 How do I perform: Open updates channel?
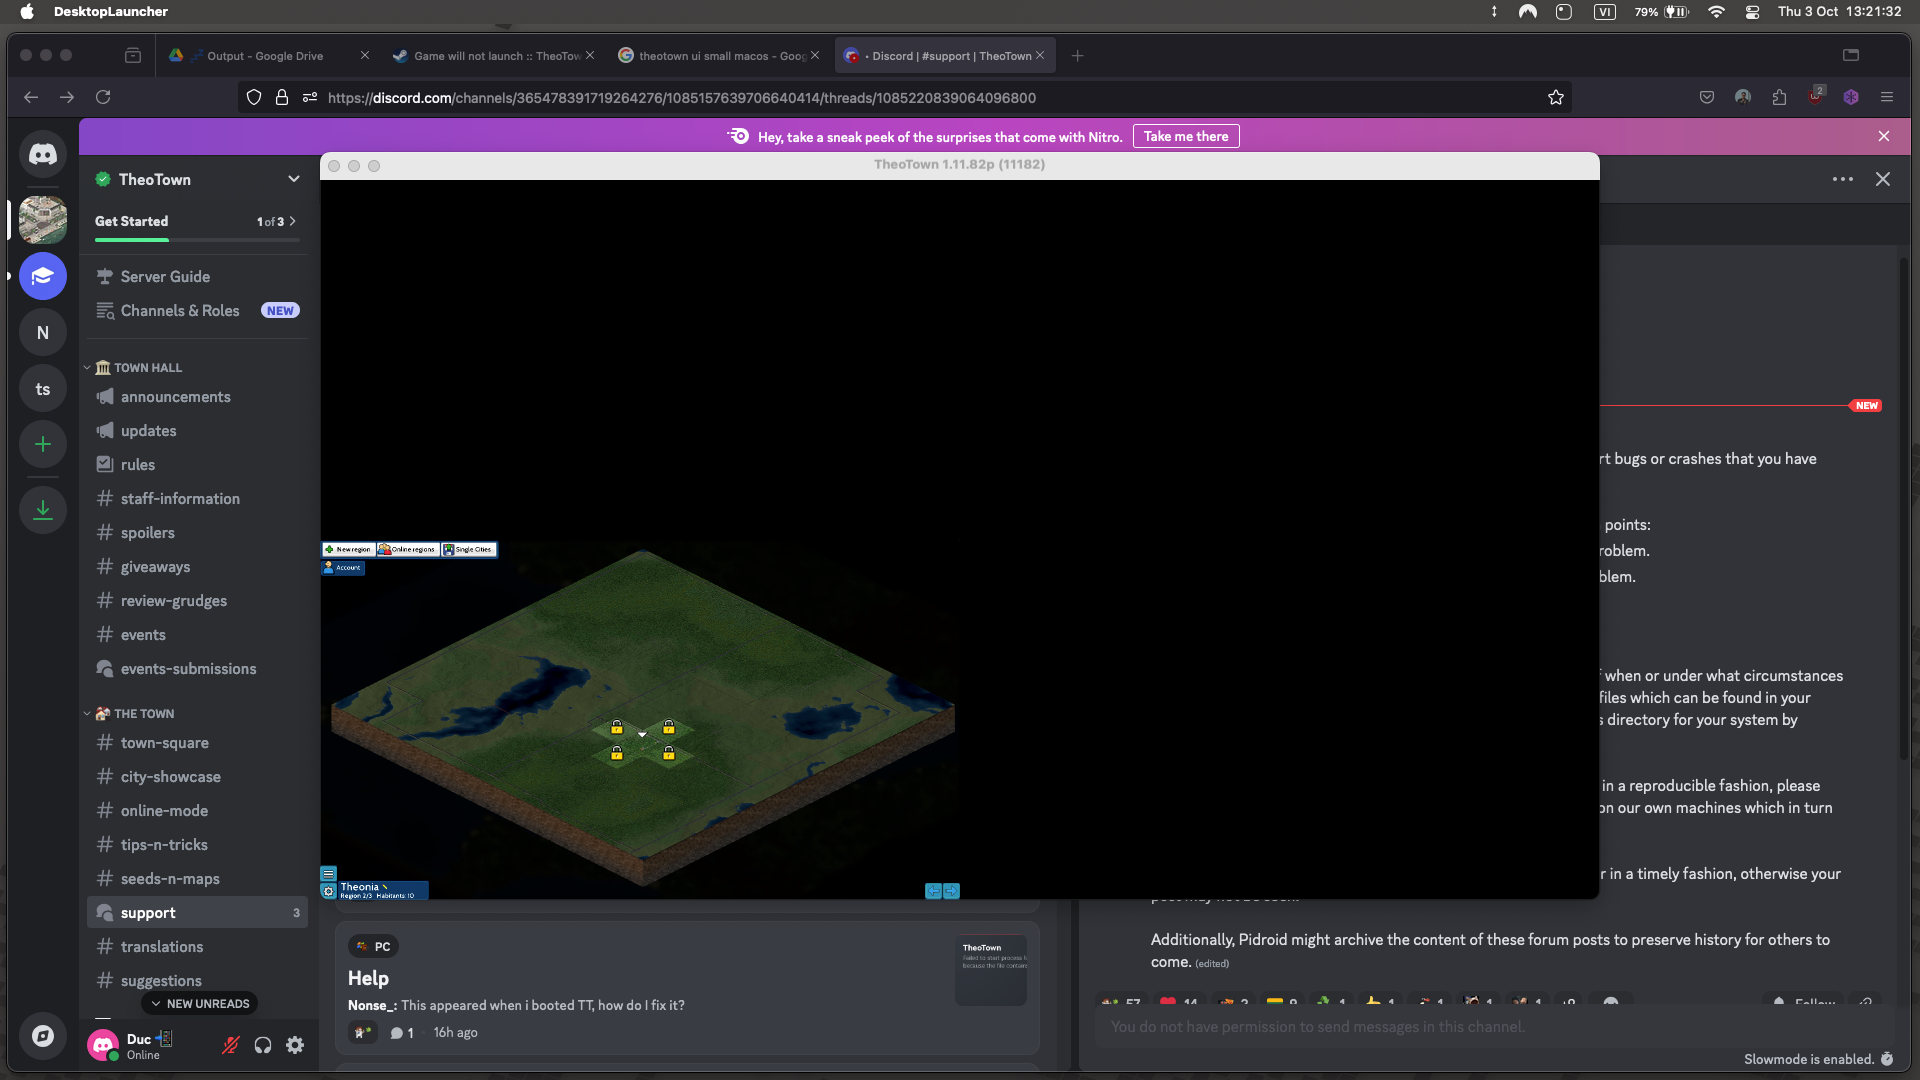click(197, 430)
